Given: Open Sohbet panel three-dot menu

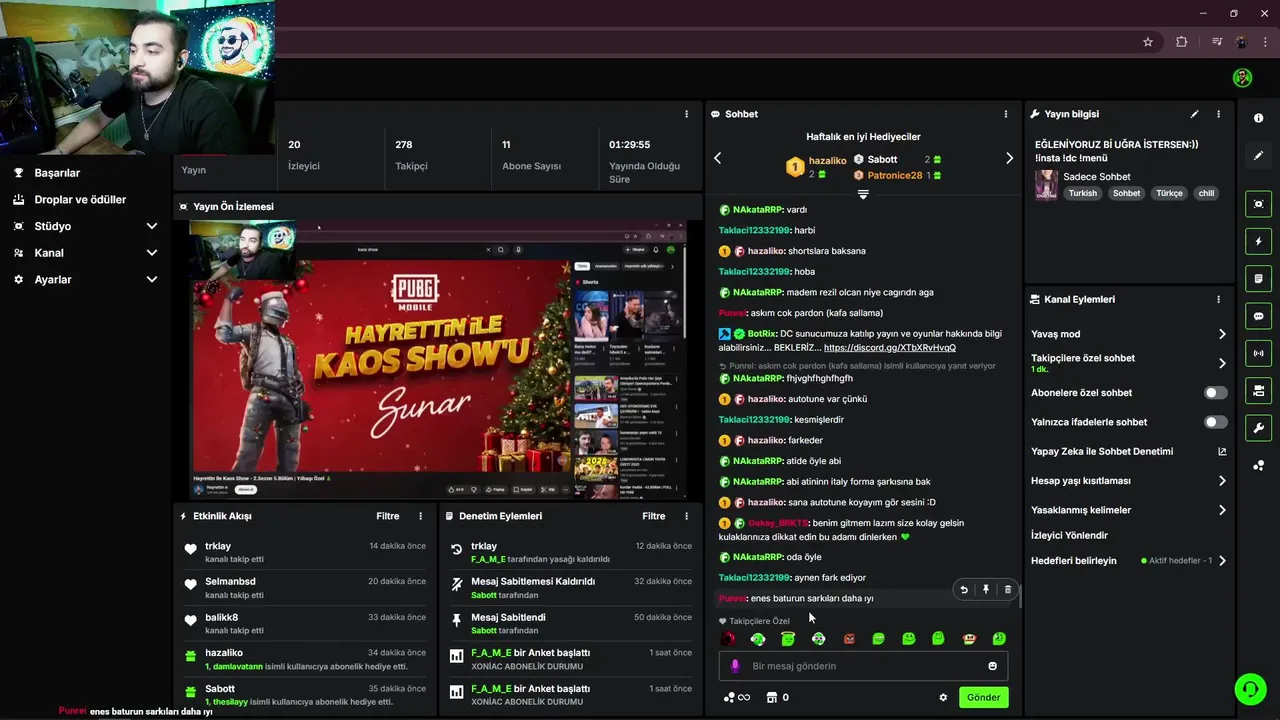Looking at the screenshot, I should click(1006, 114).
